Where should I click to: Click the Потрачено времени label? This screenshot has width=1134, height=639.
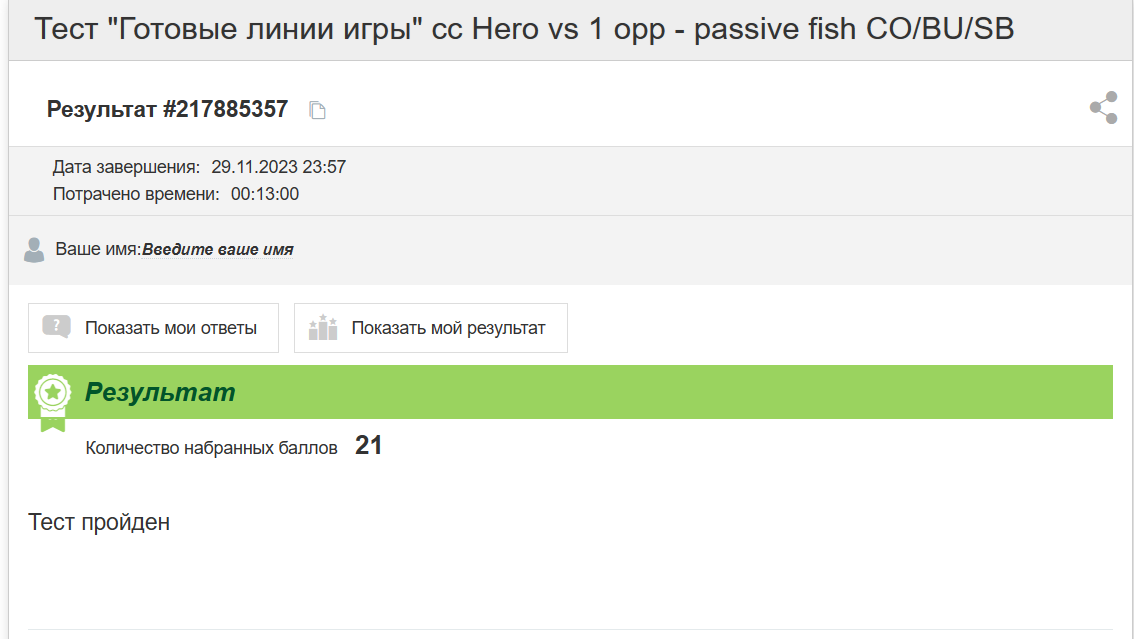click(136, 194)
